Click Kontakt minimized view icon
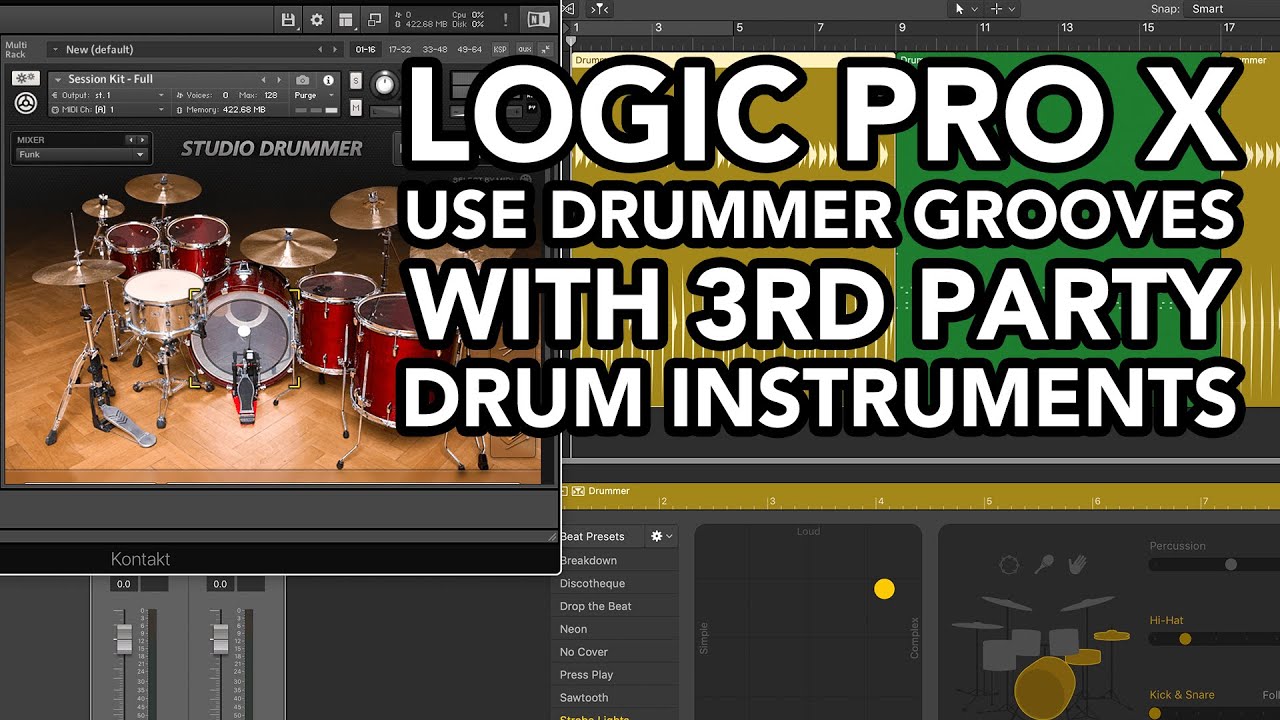 coord(374,19)
